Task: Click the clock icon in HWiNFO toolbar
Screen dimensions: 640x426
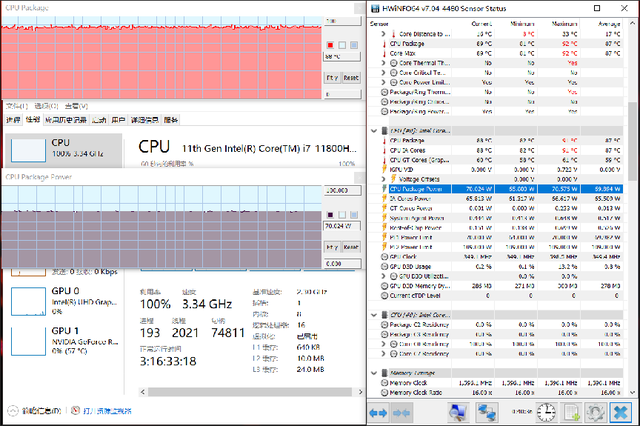Action: 548,412
